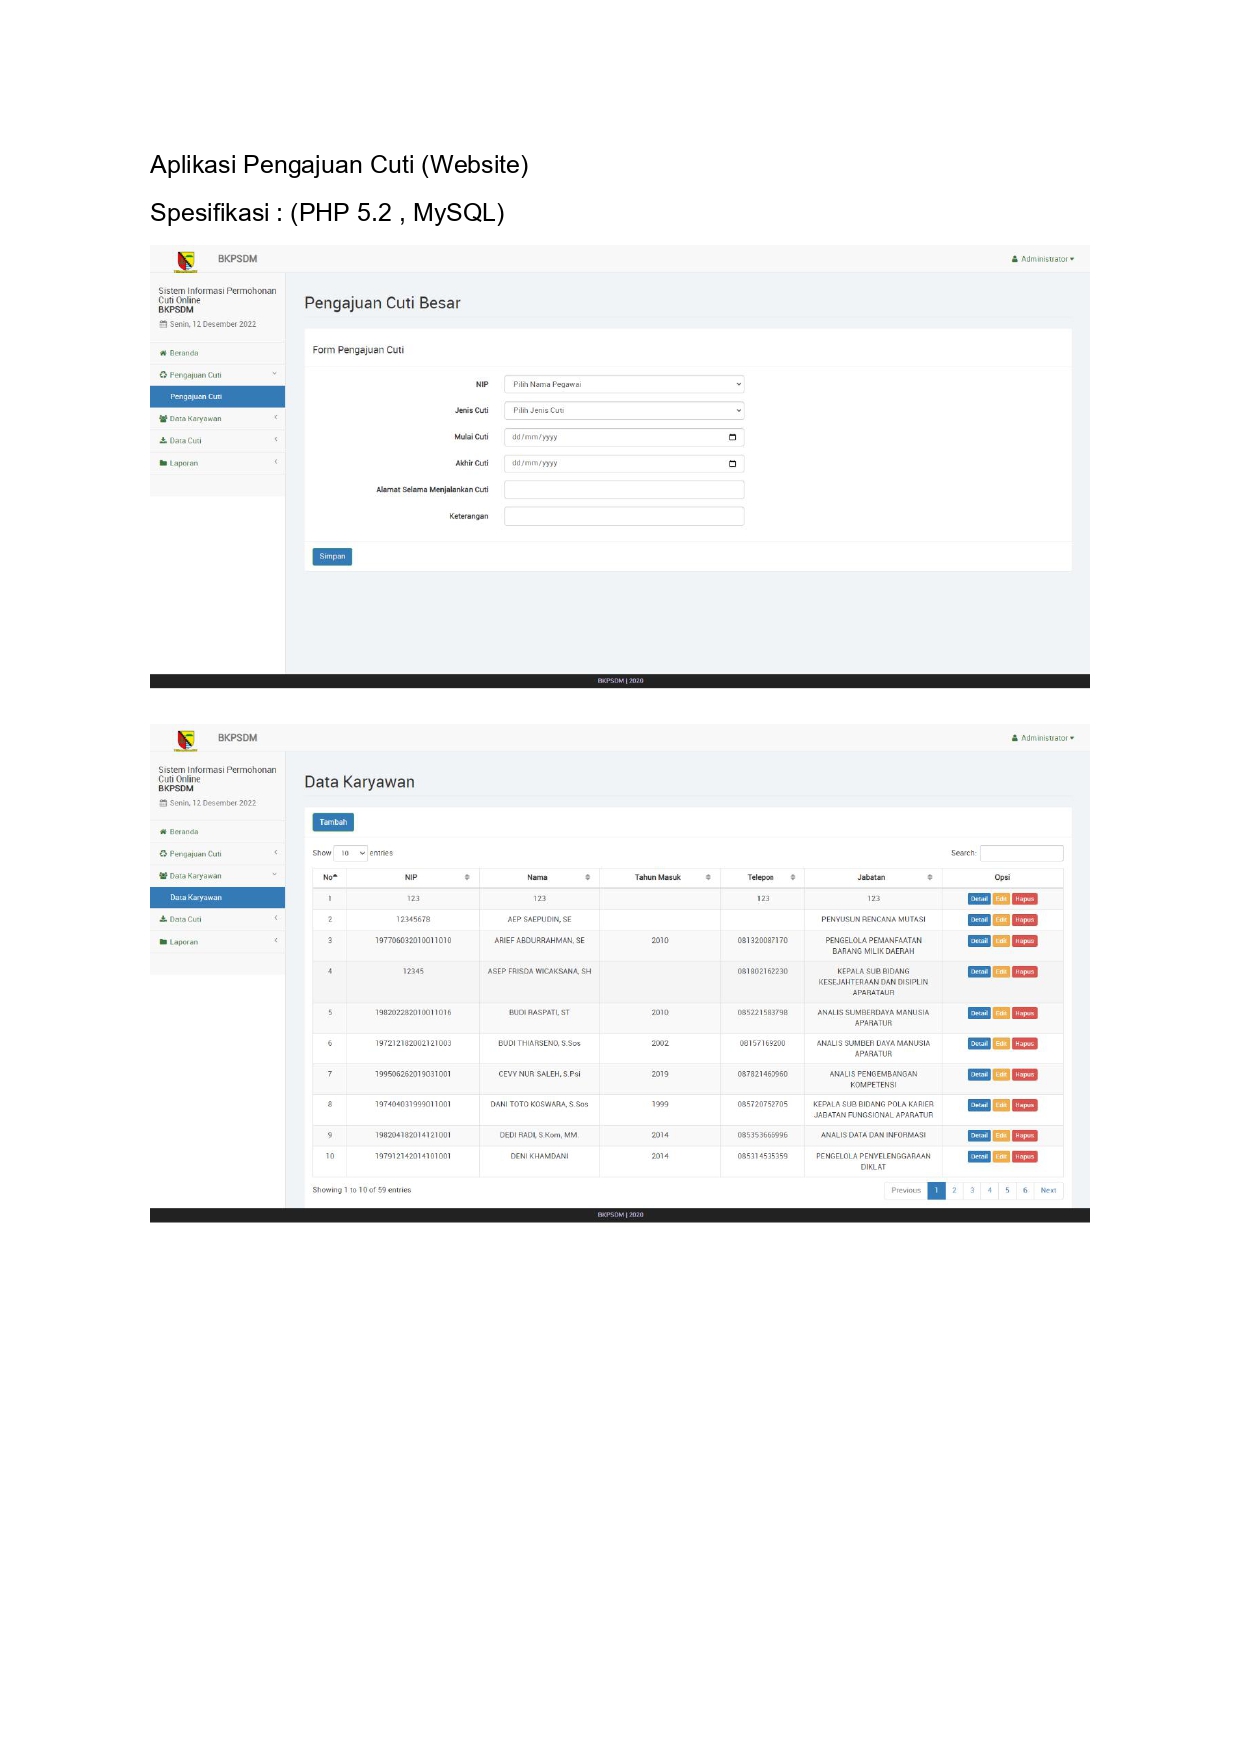Click the Keterangan text field
1241x1754 pixels.
[624, 517]
